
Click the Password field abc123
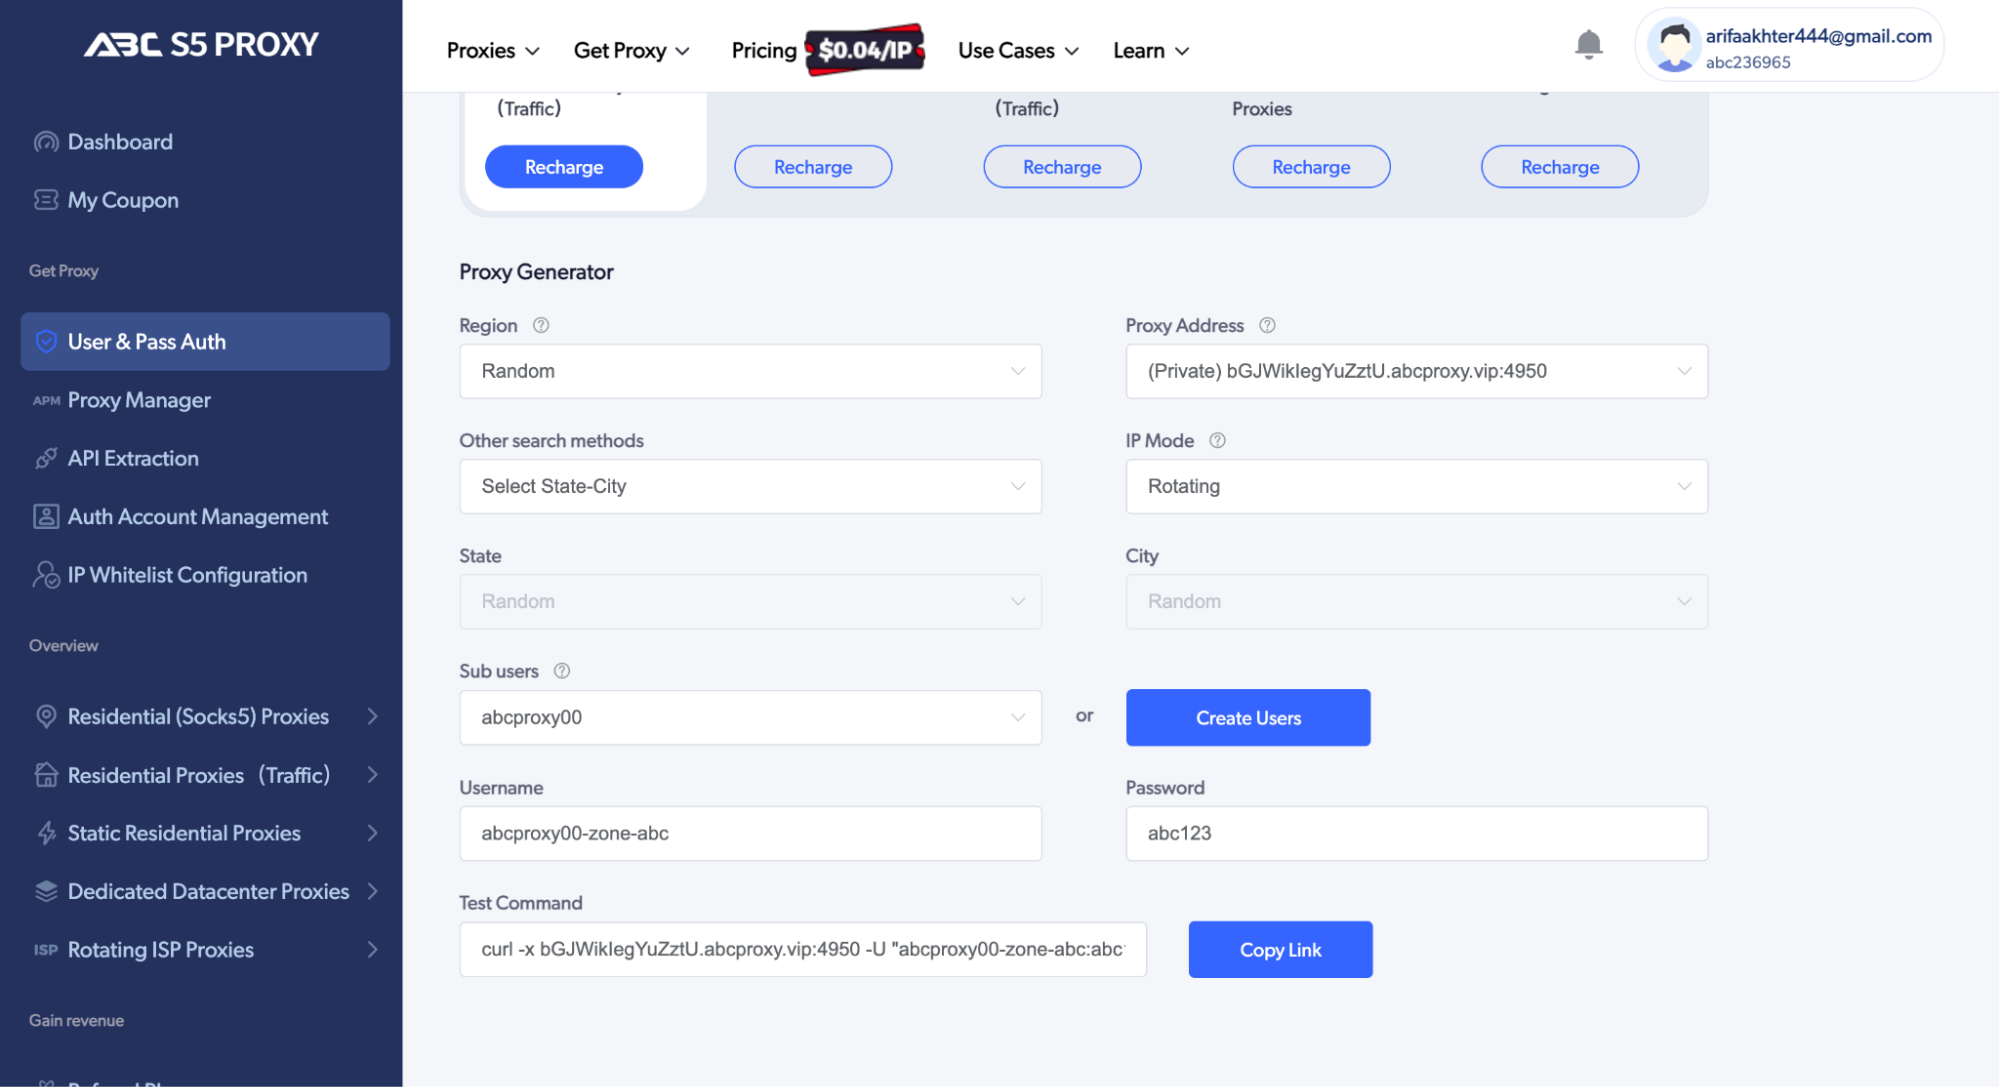pyautogui.click(x=1416, y=833)
